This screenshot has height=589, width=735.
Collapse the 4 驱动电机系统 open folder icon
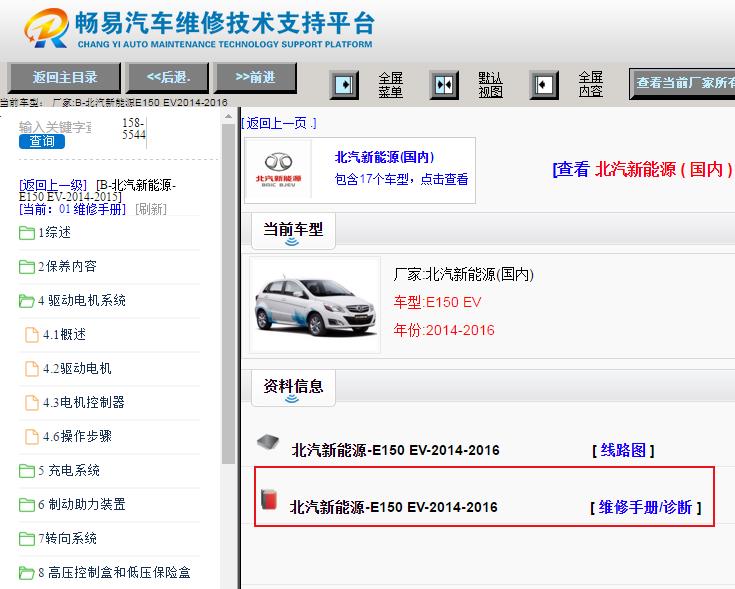tap(27, 301)
